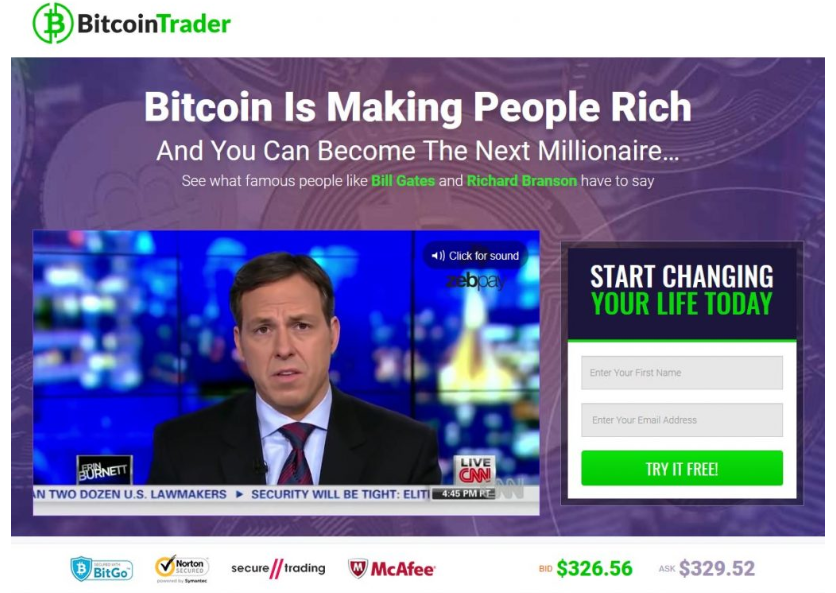Click the BitcoinTrader circular B logo icon
This screenshot has width=836, height=593.
[x=53, y=23]
